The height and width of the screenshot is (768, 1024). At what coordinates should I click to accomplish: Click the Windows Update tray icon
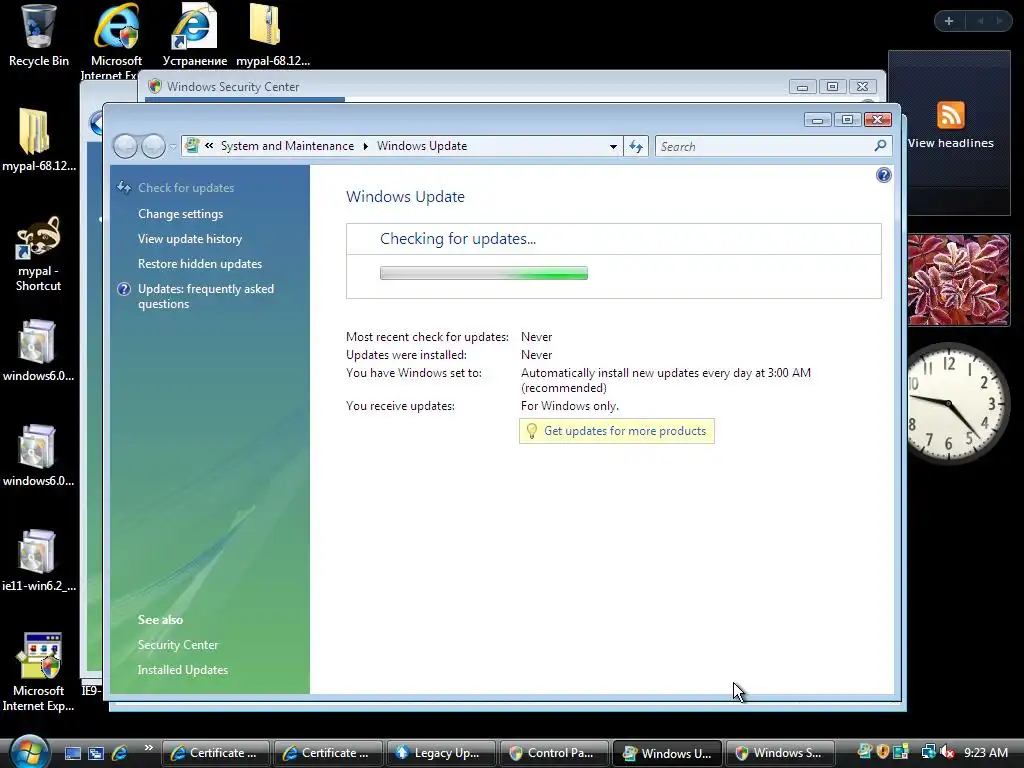[x=865, y=752]
